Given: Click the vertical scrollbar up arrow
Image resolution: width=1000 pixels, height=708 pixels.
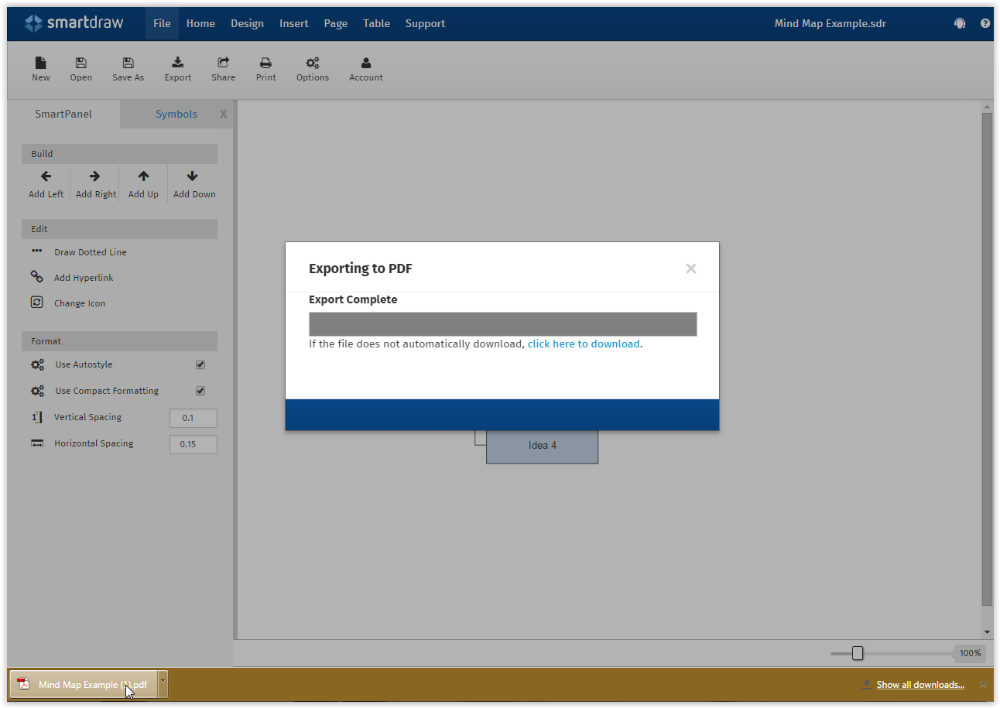Looking at the screenshot, I should pyautogui.click(x=987, y=107).
